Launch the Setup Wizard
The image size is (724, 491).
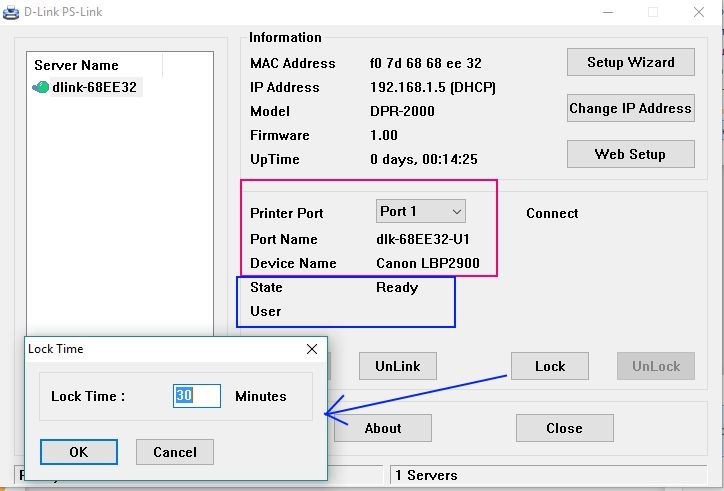(630, 62)
